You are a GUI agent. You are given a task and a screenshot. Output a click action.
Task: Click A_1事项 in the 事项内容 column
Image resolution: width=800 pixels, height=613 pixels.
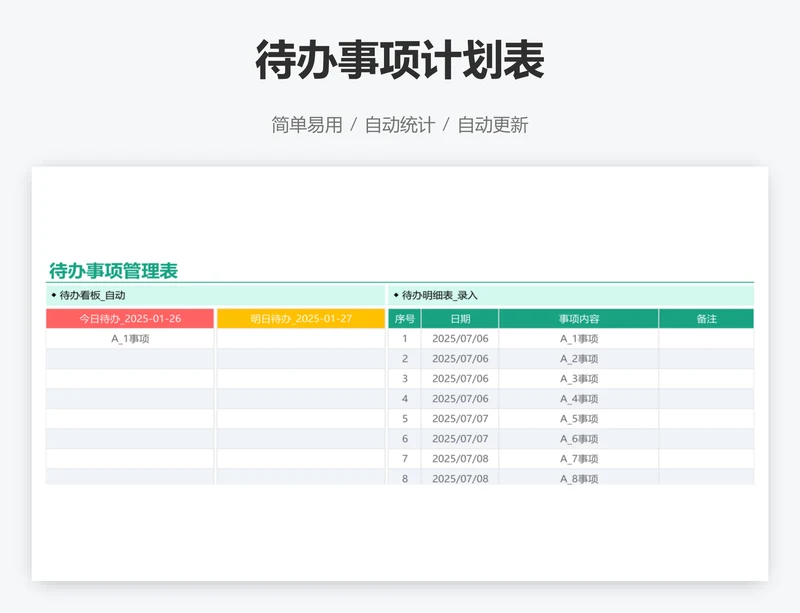click(579, 338)
